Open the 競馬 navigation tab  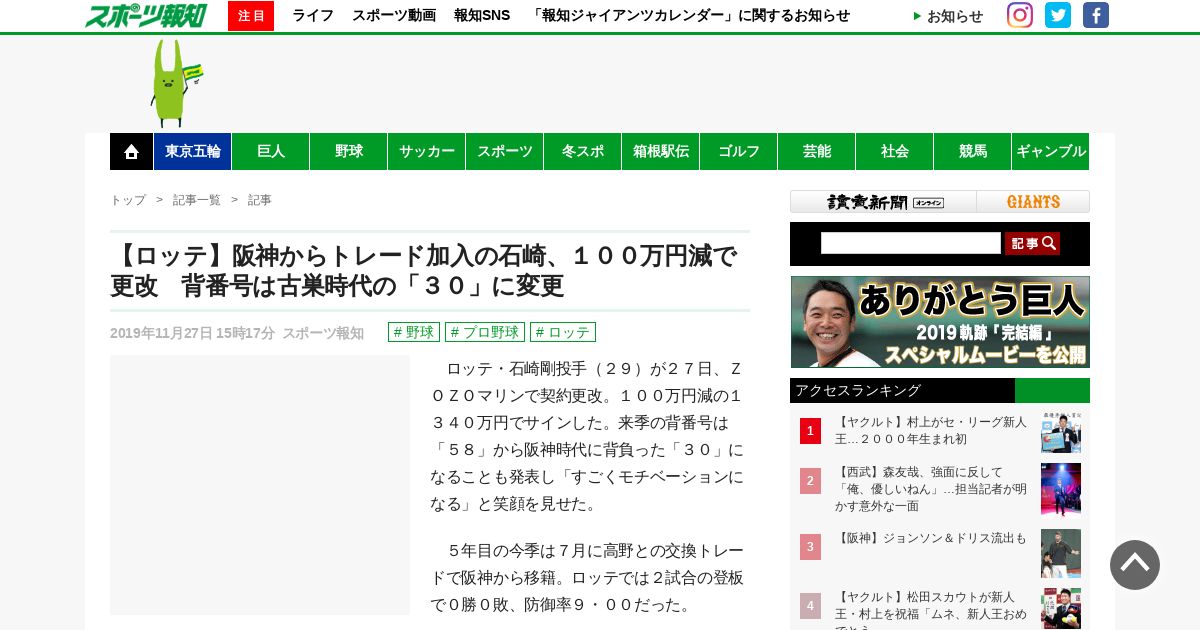coord(973,151)
